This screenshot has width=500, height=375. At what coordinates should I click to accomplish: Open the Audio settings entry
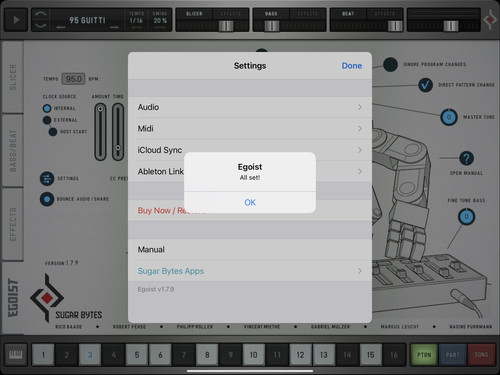coord(250,107)
